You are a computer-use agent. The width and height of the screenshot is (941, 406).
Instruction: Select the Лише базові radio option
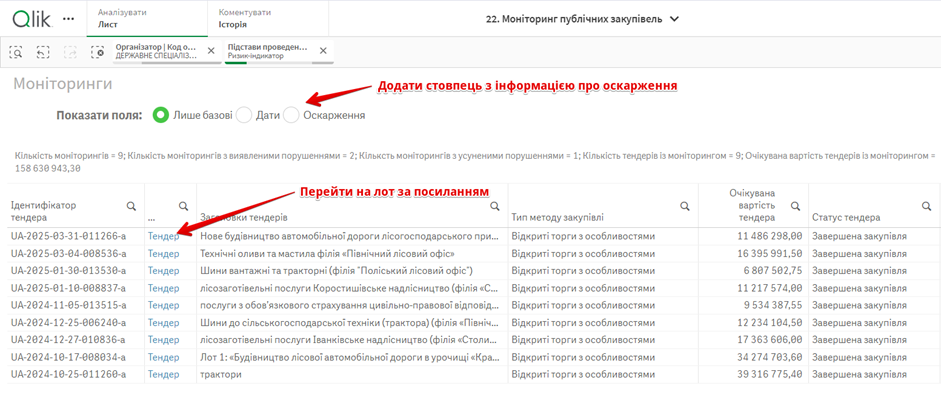click(161, 115)
